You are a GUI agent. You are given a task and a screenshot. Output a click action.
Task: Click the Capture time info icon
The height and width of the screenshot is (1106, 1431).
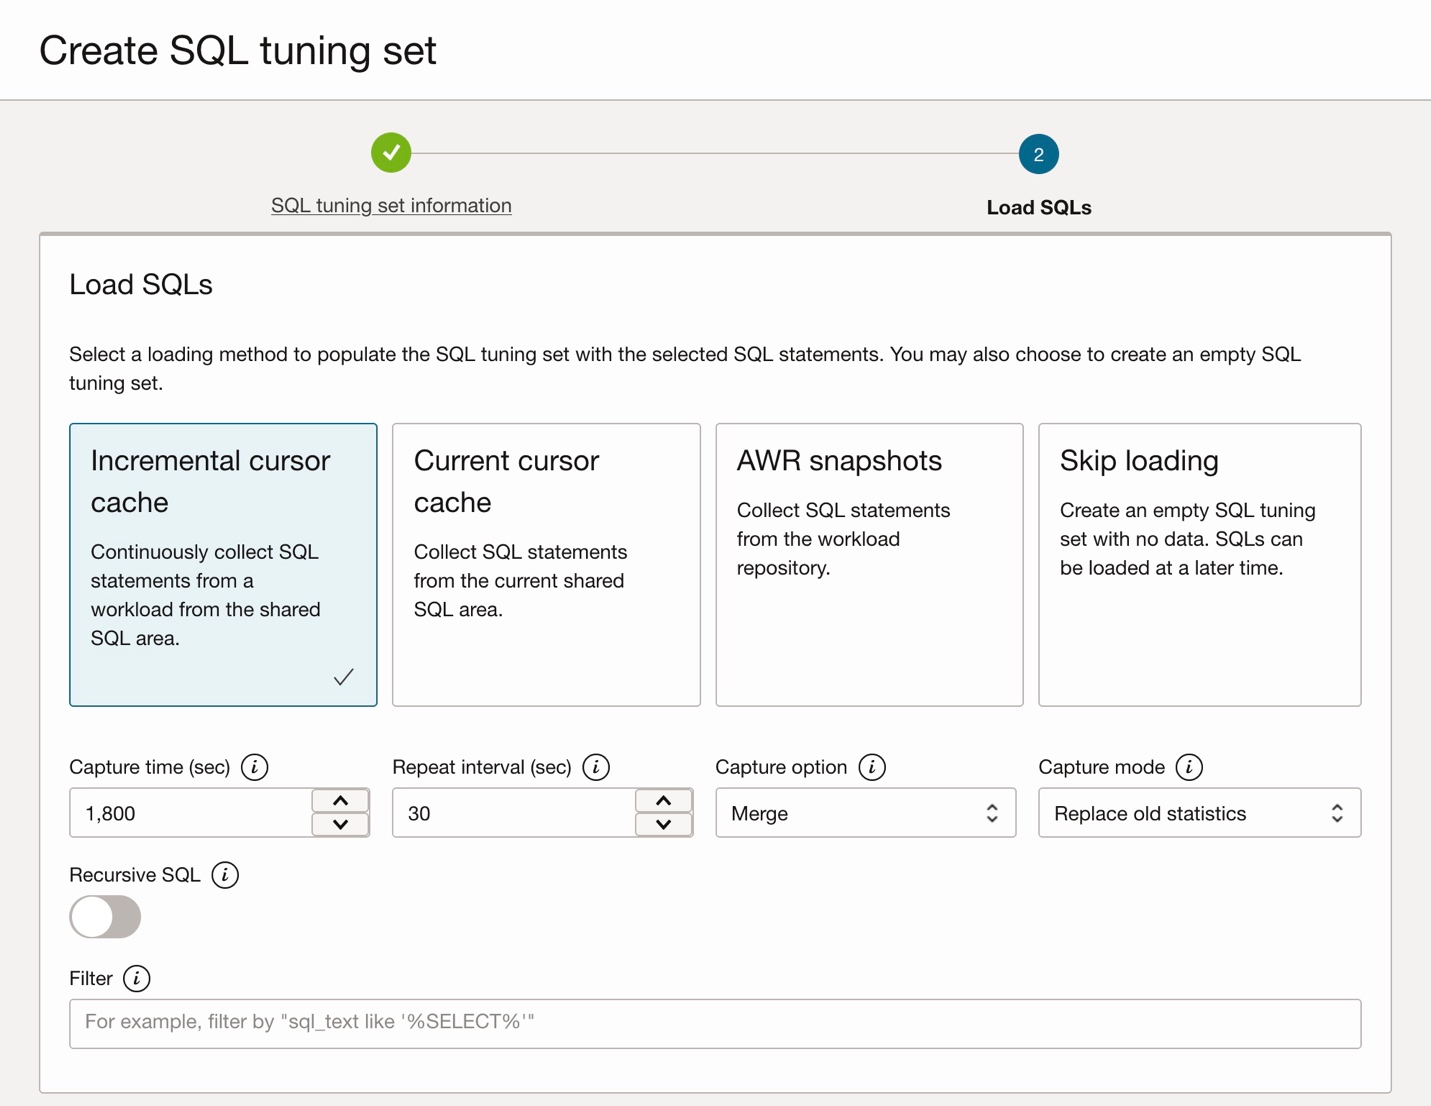coord(255,767)
